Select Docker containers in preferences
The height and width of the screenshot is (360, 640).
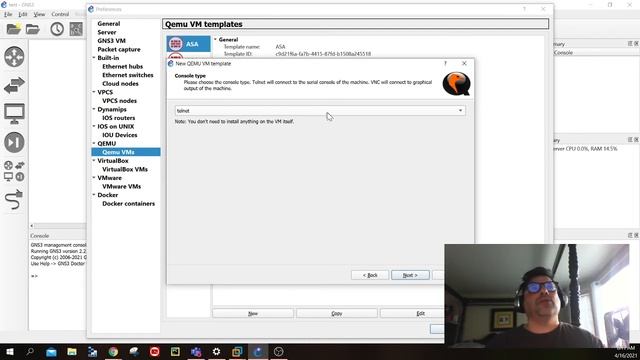click(129, 204)
